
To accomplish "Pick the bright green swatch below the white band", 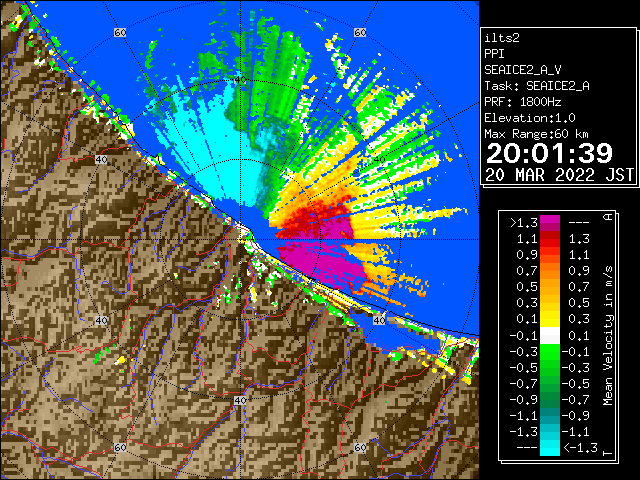I will (x=550, y=351).
